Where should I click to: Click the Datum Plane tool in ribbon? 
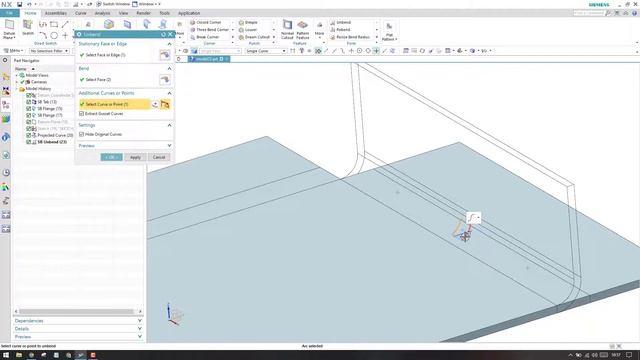(9, 29)
